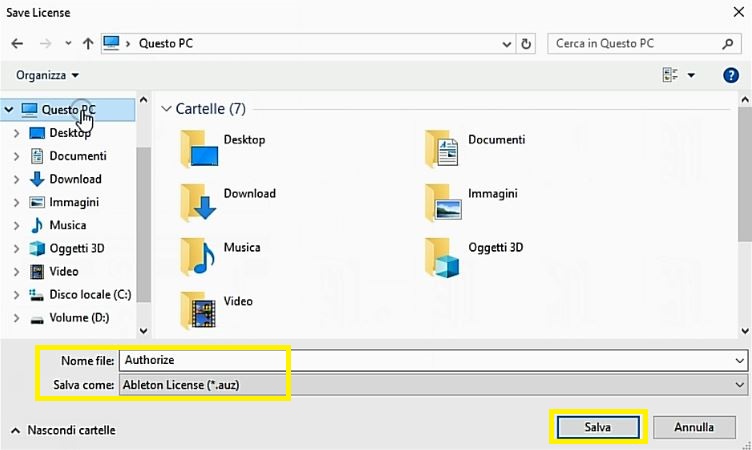Select the Download folder icon in main pane
The height and width of the screenshot is (450, 752).
tap(199, 203)
